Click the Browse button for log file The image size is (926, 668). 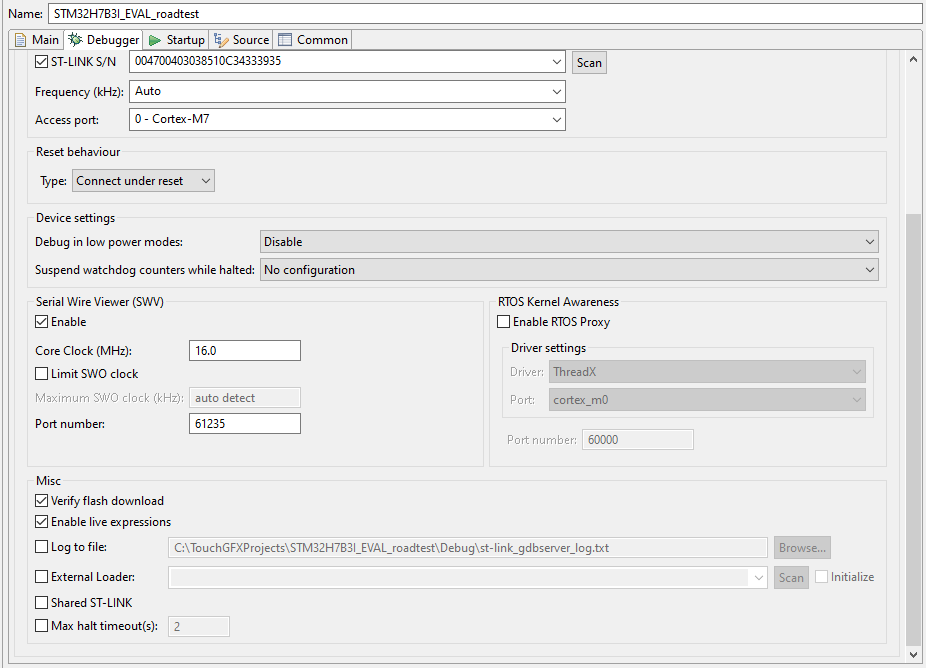(803, 548)
